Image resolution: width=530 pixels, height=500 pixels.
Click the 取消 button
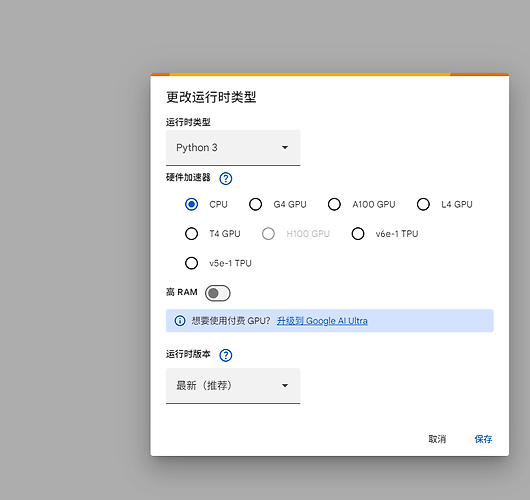[x=437, y=439]
